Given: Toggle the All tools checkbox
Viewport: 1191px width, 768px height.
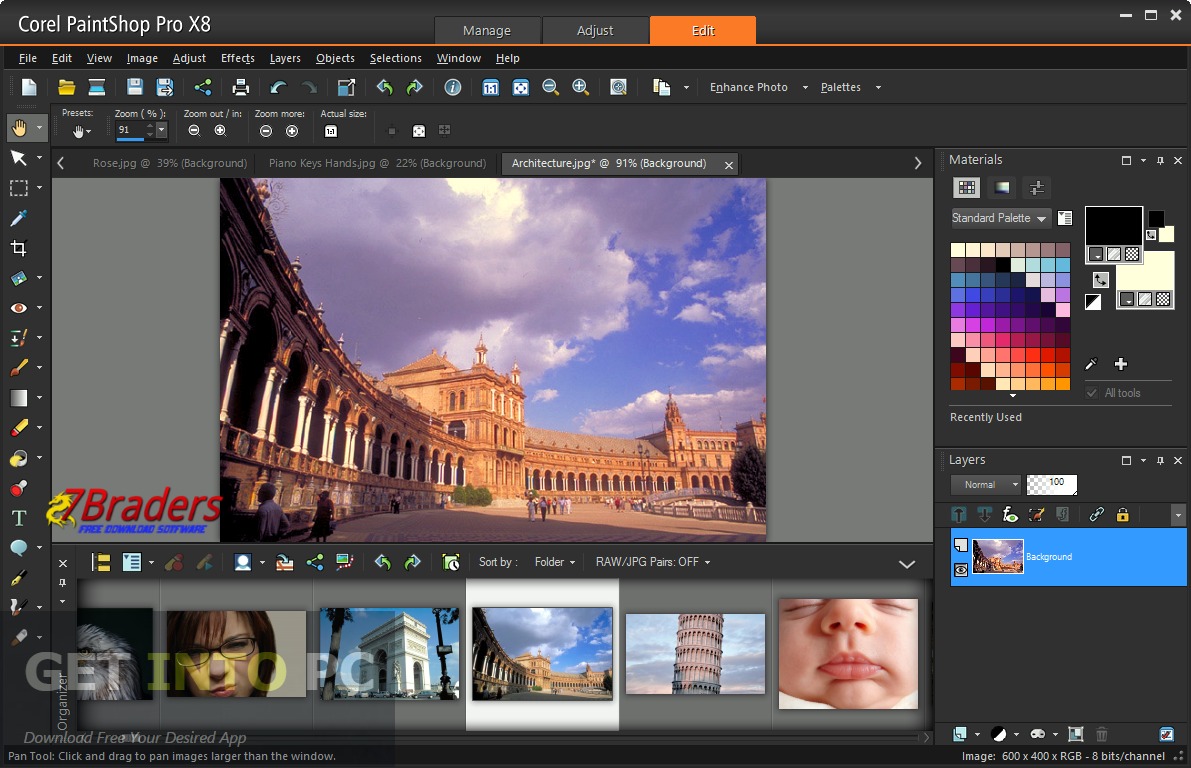Looking at the screenshot, I should click(1091, 393).
